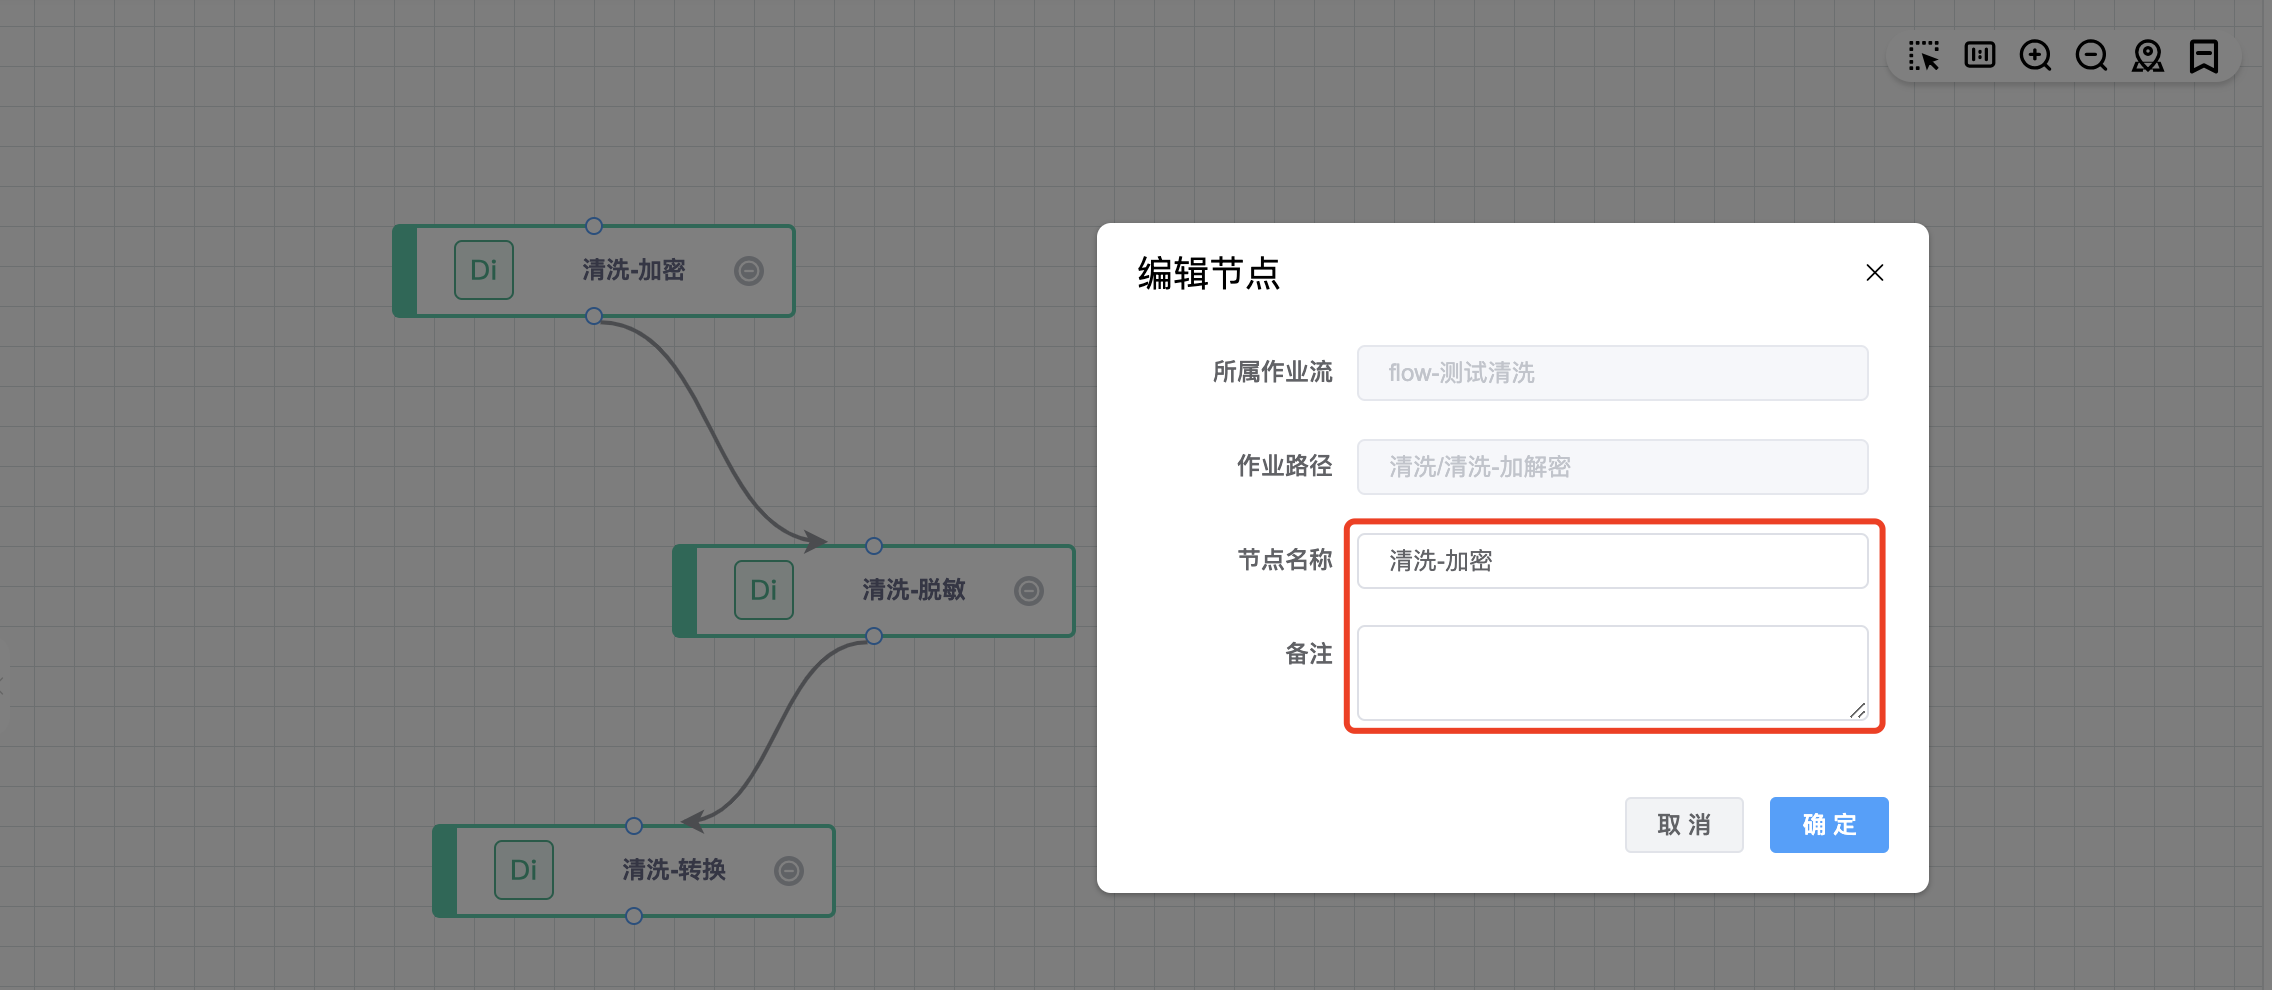
Task: Click Di icon on 清洗-转换 node
Action: [524, 870]
